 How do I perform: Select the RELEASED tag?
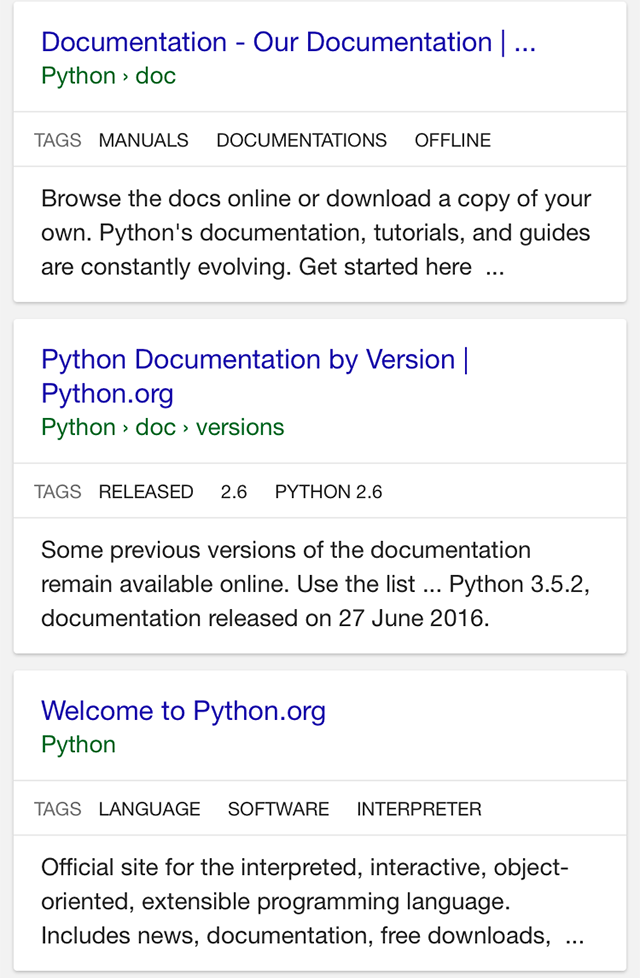coord(145,492)
